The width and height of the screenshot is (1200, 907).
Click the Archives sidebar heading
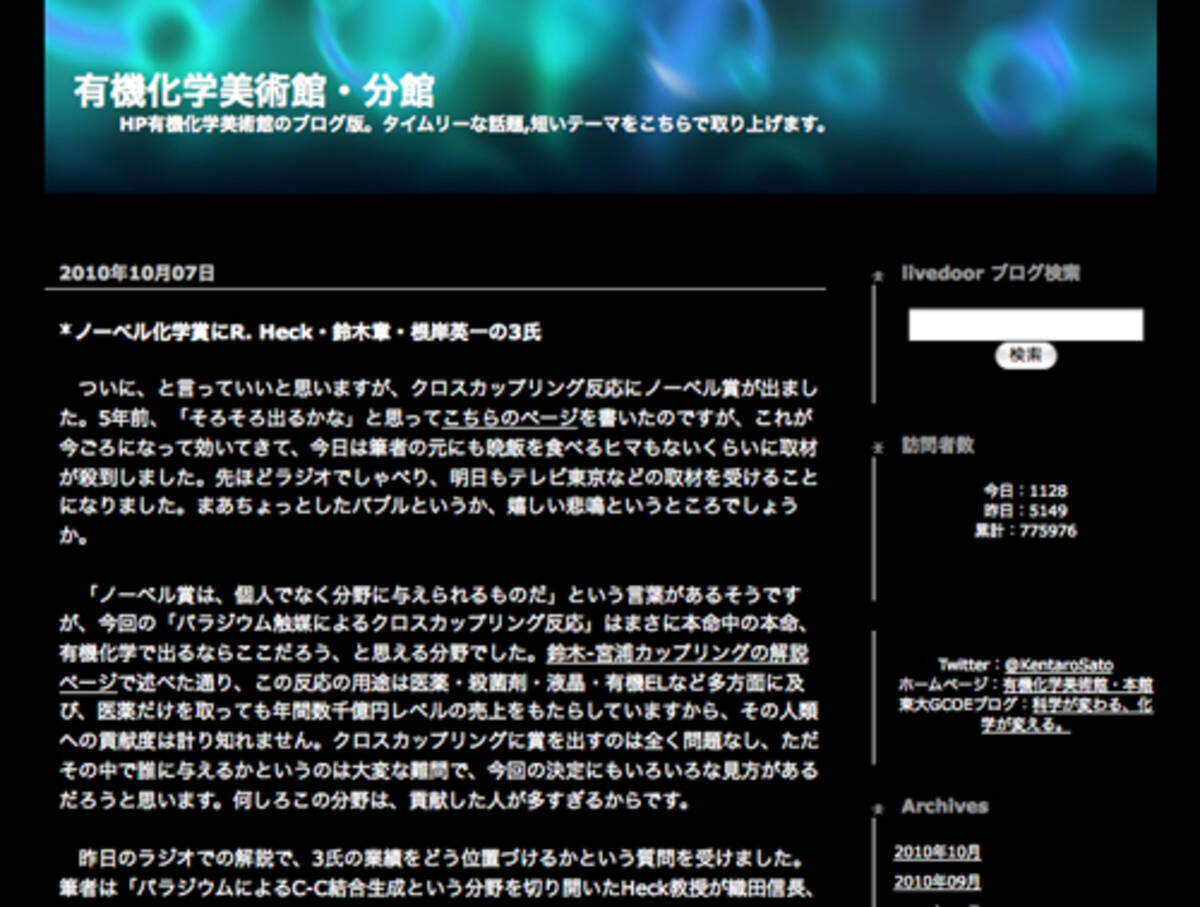944,806
